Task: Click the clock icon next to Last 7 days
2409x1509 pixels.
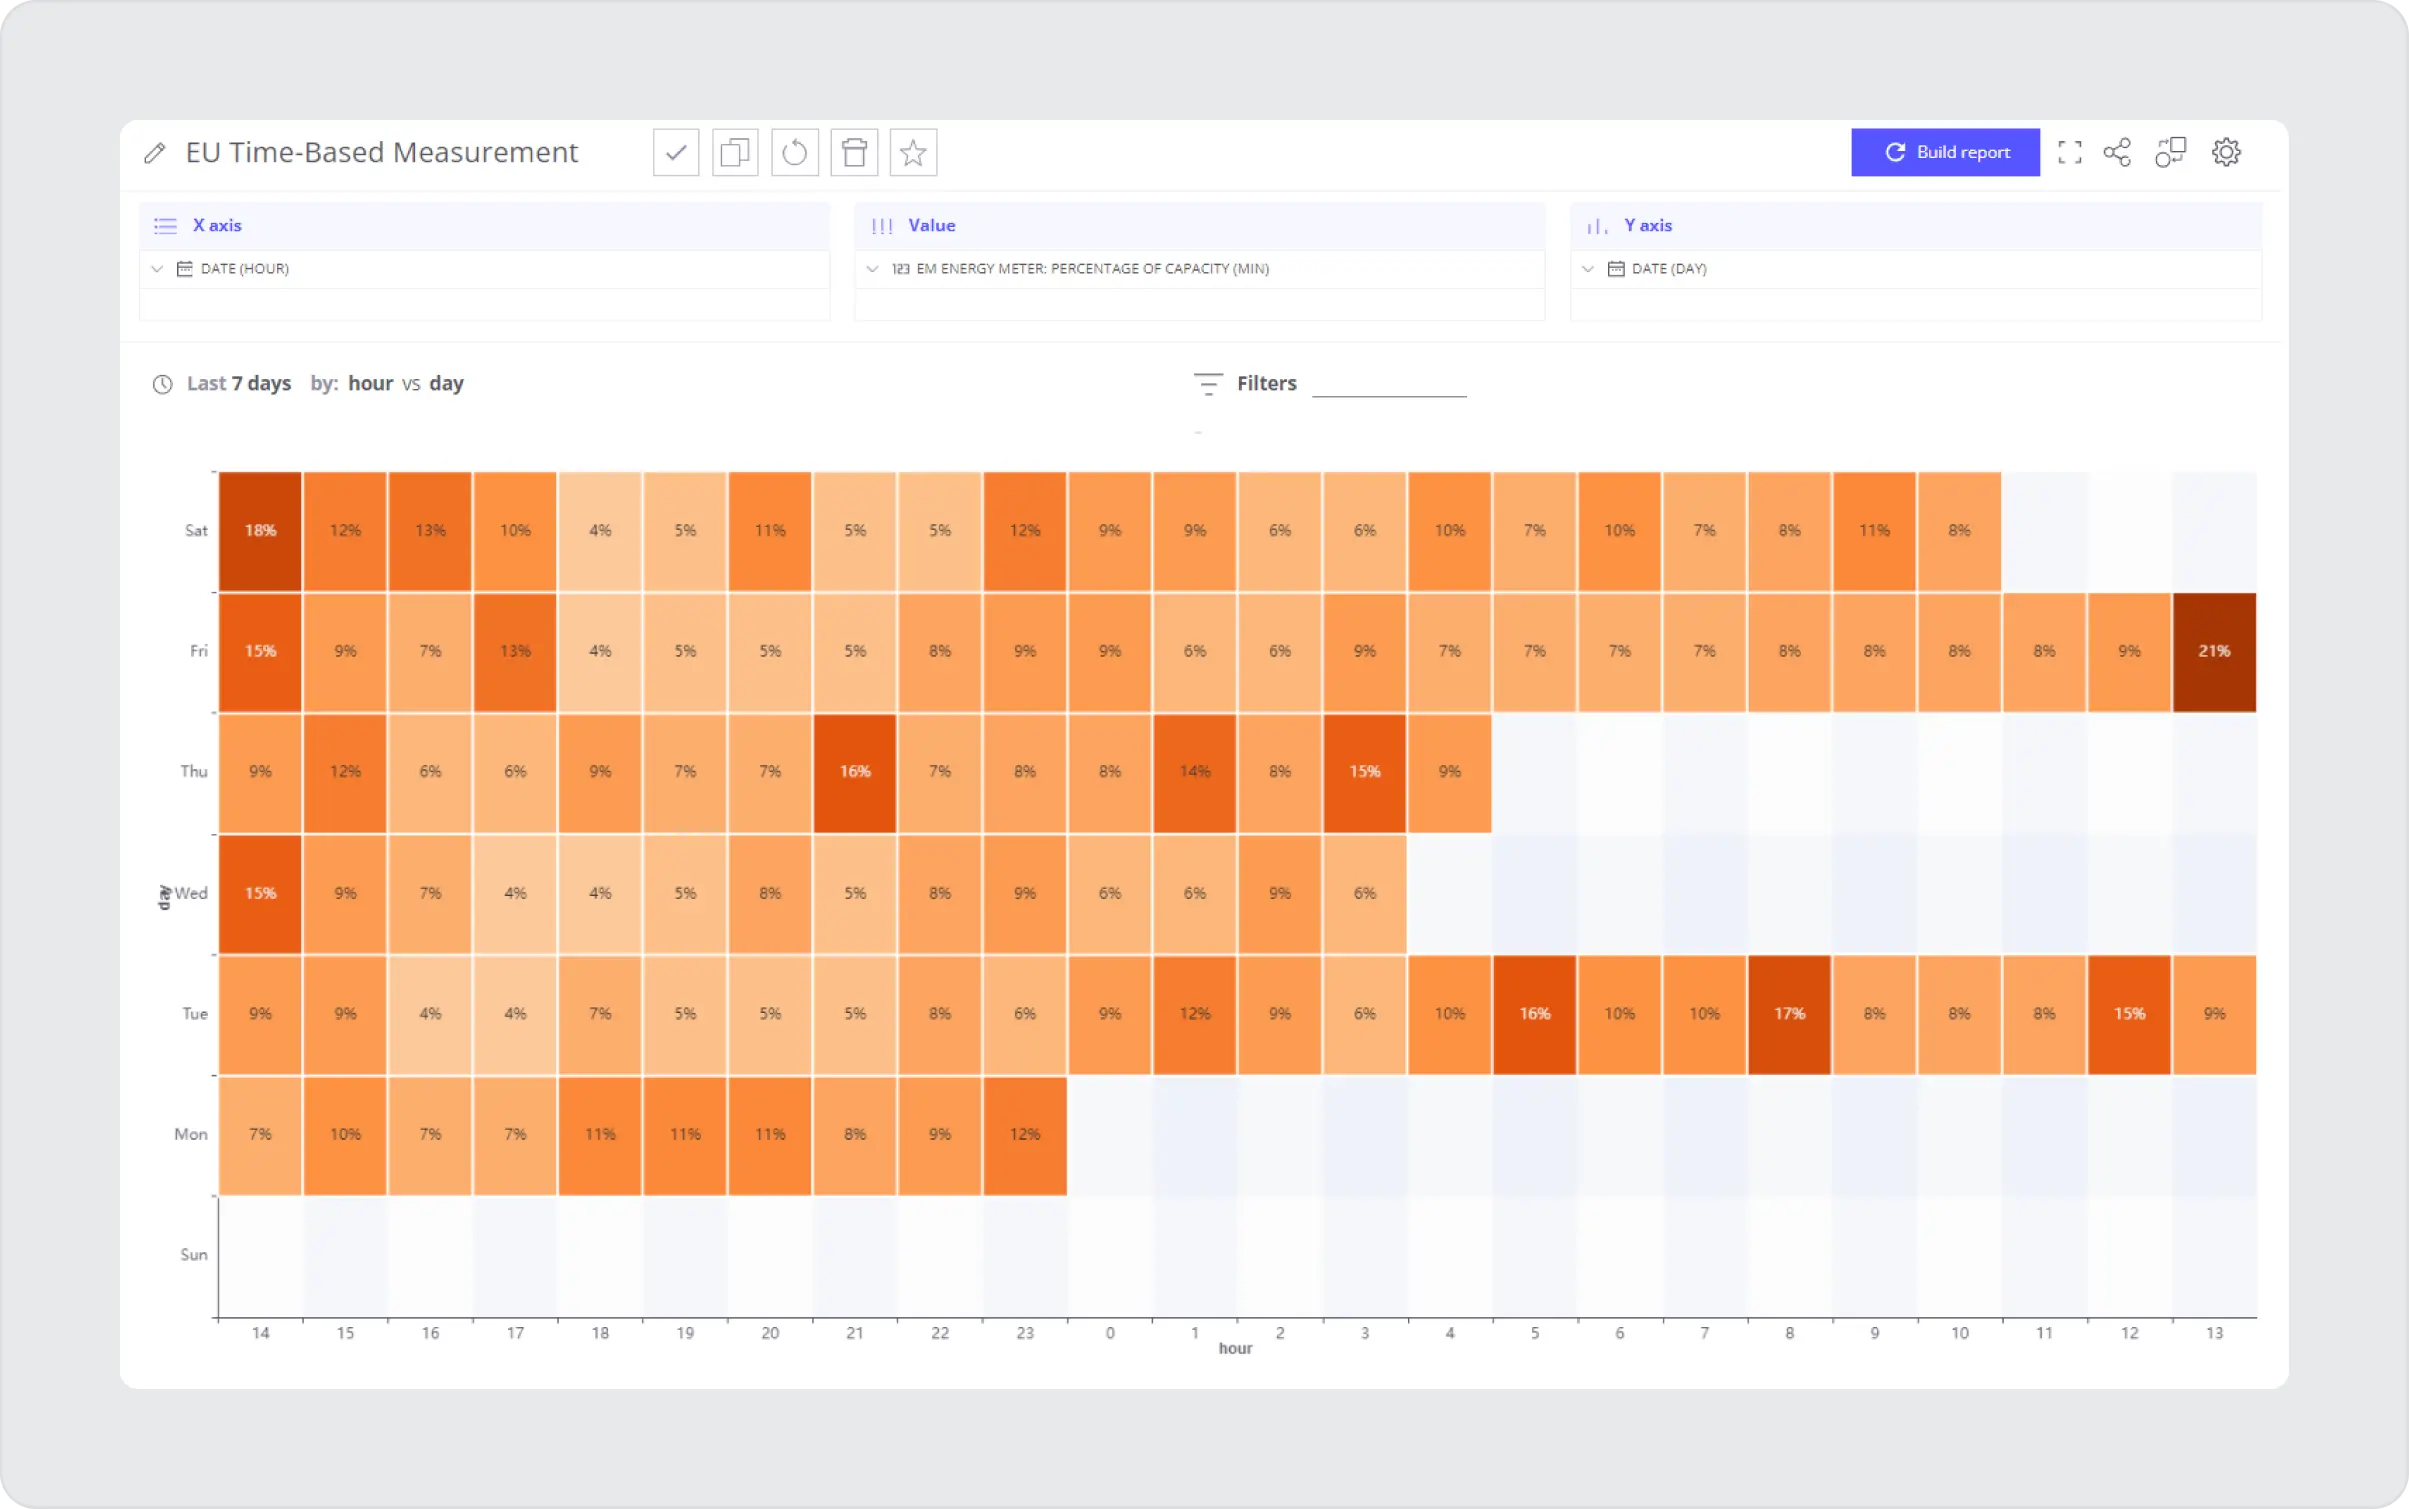Action: pyautogui.click(x=162, y=383)
